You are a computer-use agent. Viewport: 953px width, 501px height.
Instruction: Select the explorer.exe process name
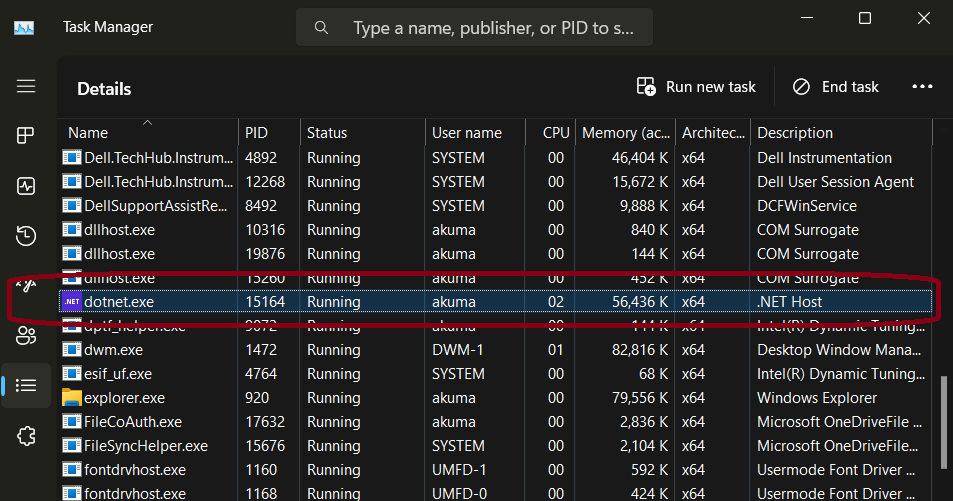pyautogui.click(x=125, y=398)
